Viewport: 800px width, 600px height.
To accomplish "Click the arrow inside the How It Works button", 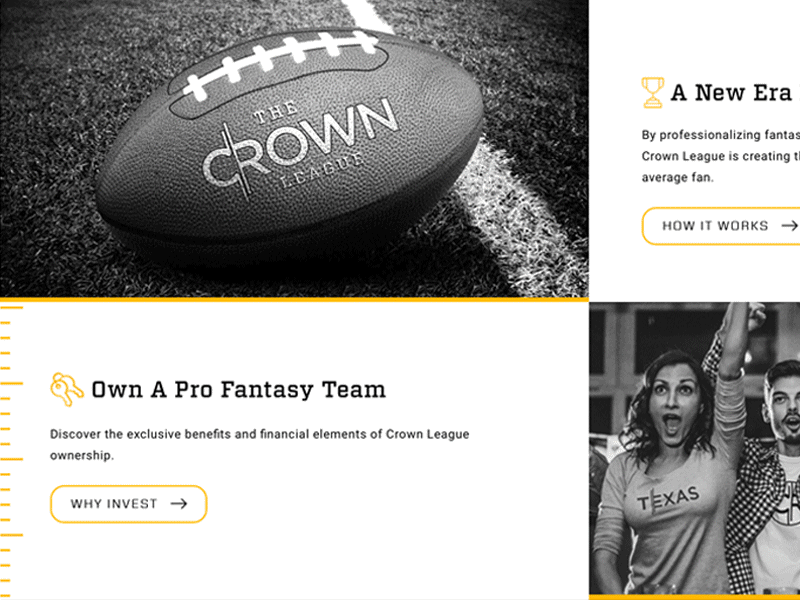I will [x=789, y=226].
